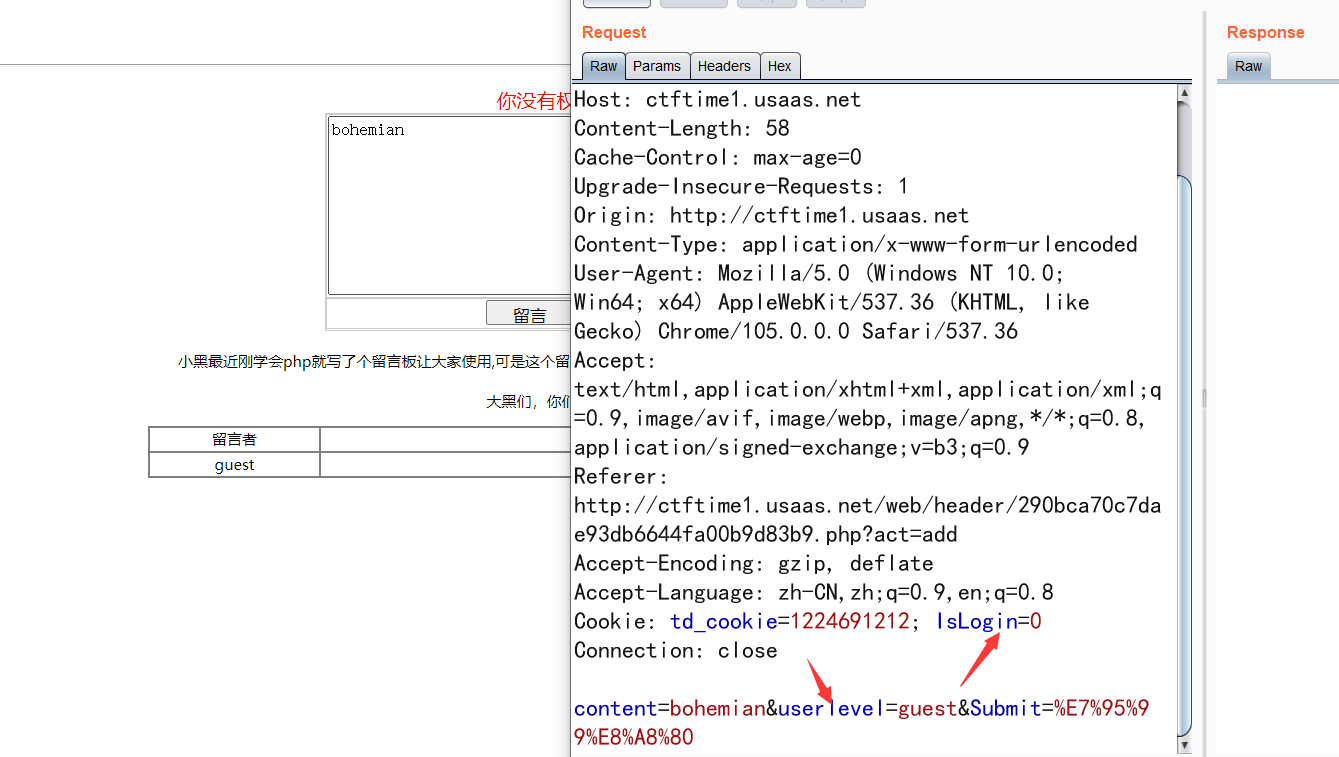Click the splitter handle between Request and Response
This screenshot has height=757, width=1339.
pos(1204,398)
